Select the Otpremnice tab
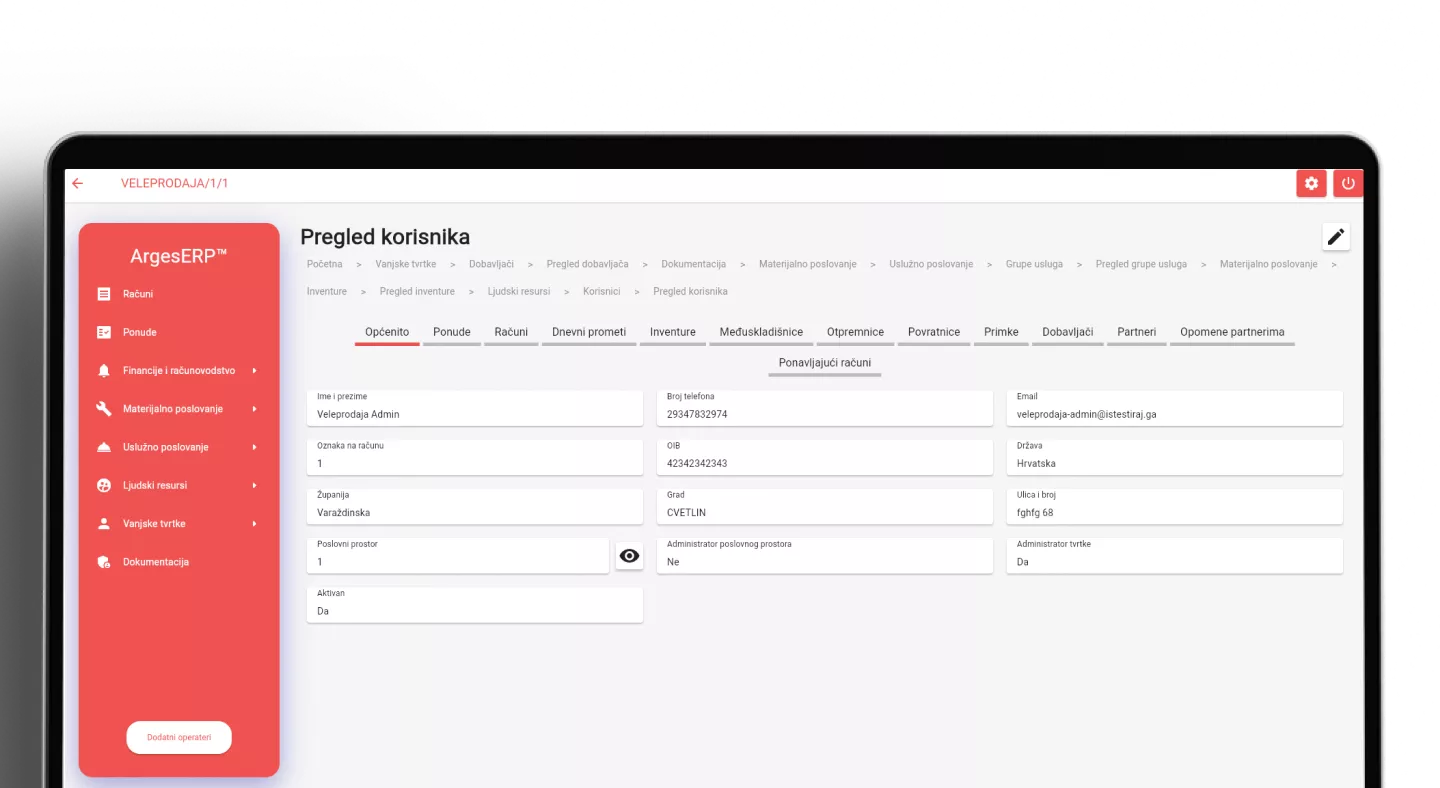1440x788 pixels. pos(855,332)
